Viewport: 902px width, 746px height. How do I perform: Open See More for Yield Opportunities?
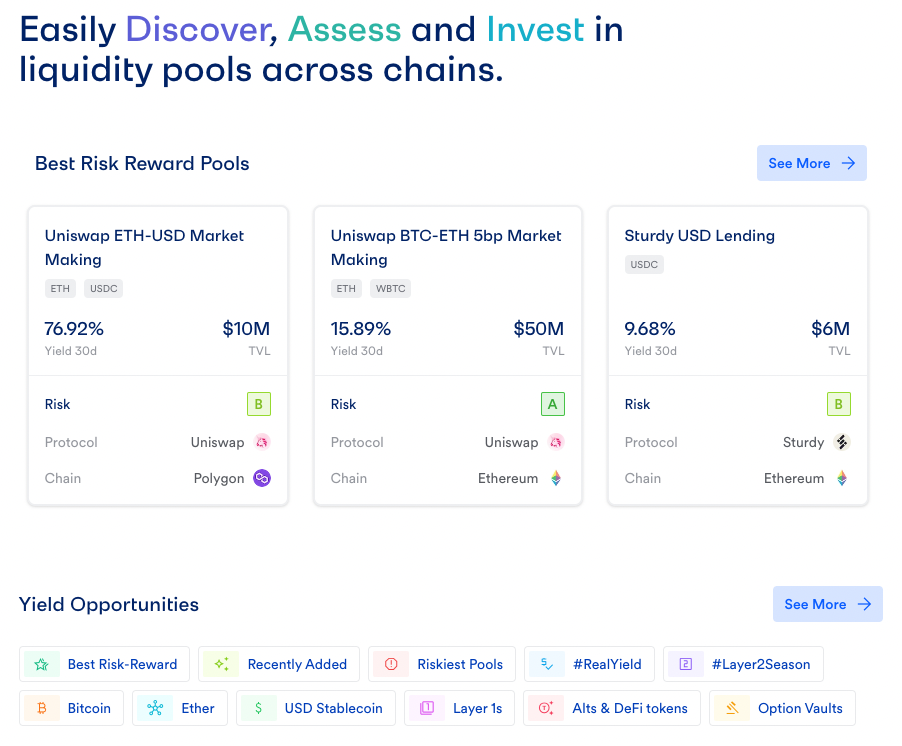click(828, 604)
